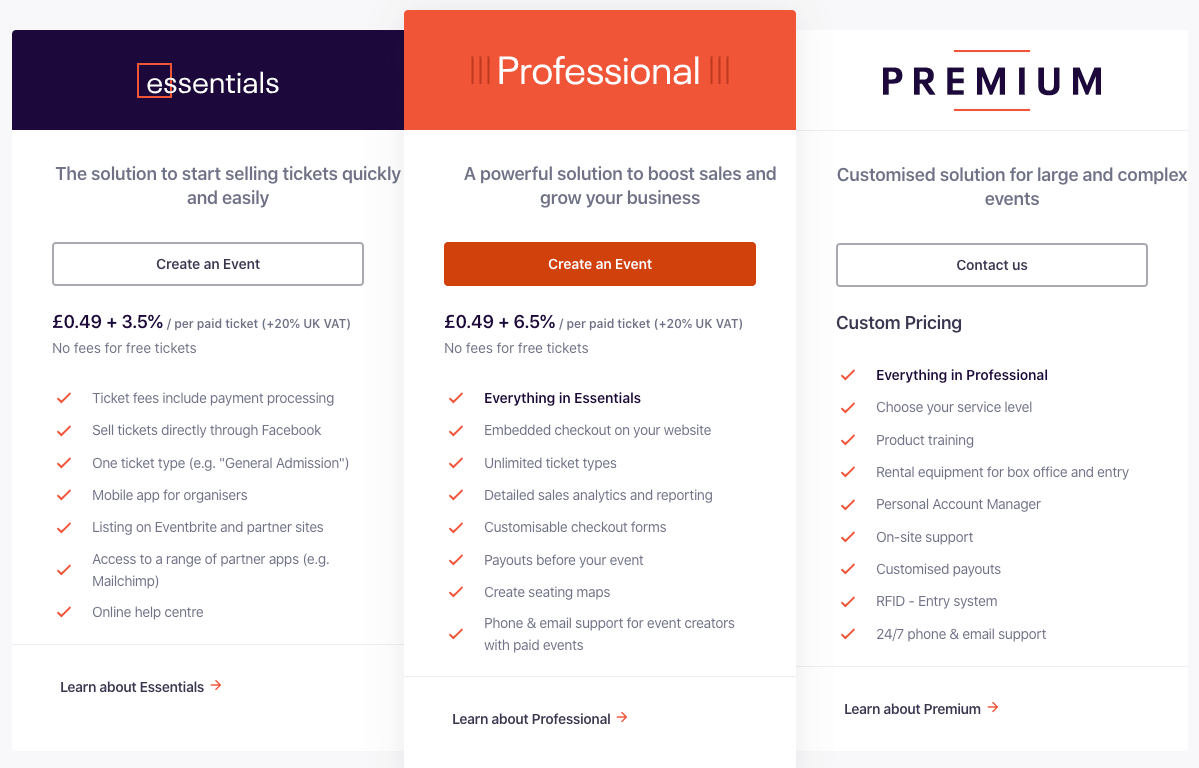Click arrow next to Learn about Professional
The height and width of the screenshot is (768, 1199).
pos(622,718)
